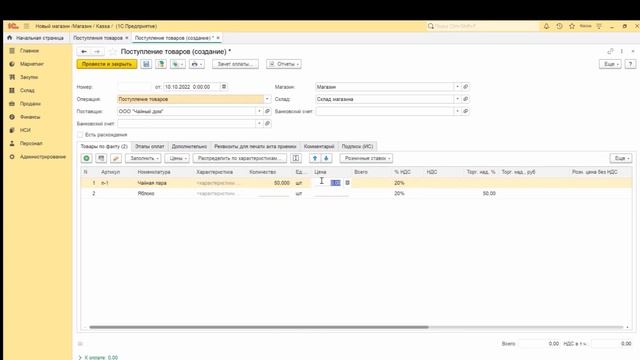Viewport: 640px width, 360px height.
Task: Click the forward arrow navigation button
Action: 97,51
